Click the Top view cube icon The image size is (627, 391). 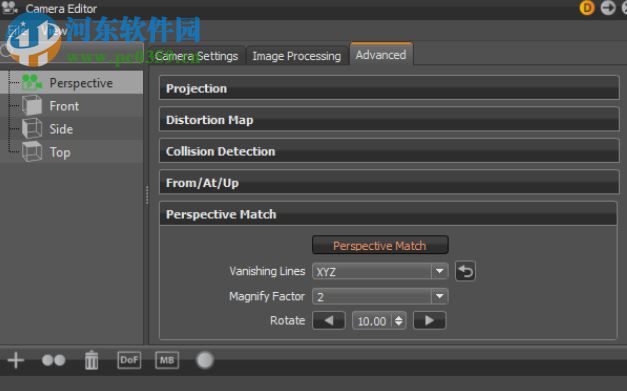(x=32, y=152)
